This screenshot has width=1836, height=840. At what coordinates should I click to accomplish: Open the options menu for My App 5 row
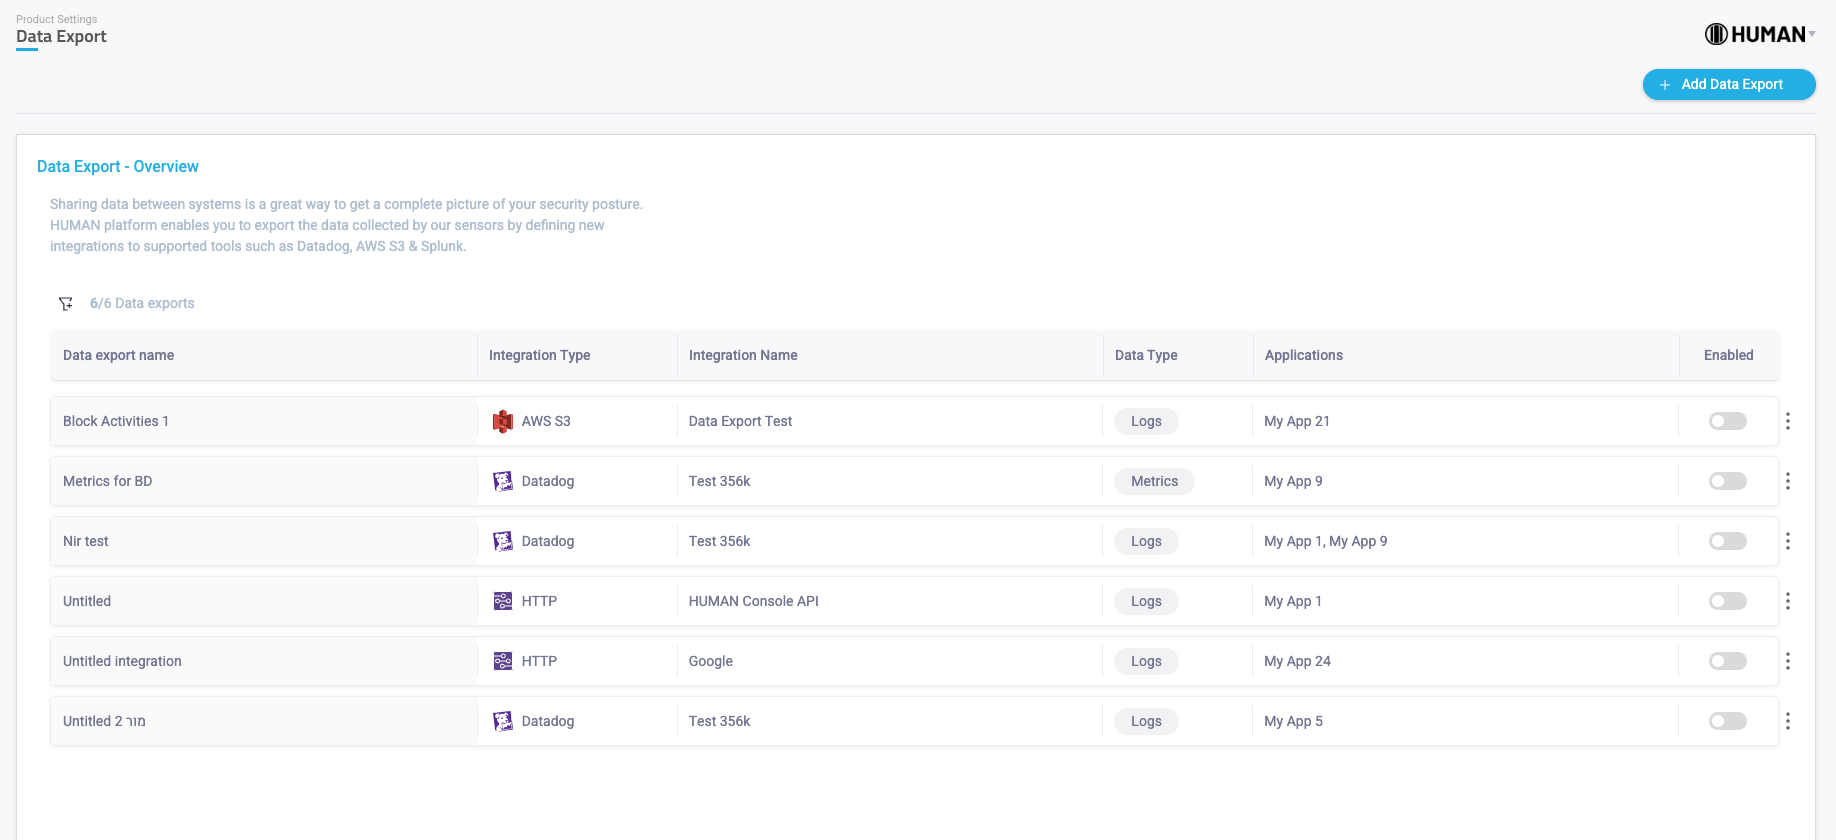[1787, 721]
